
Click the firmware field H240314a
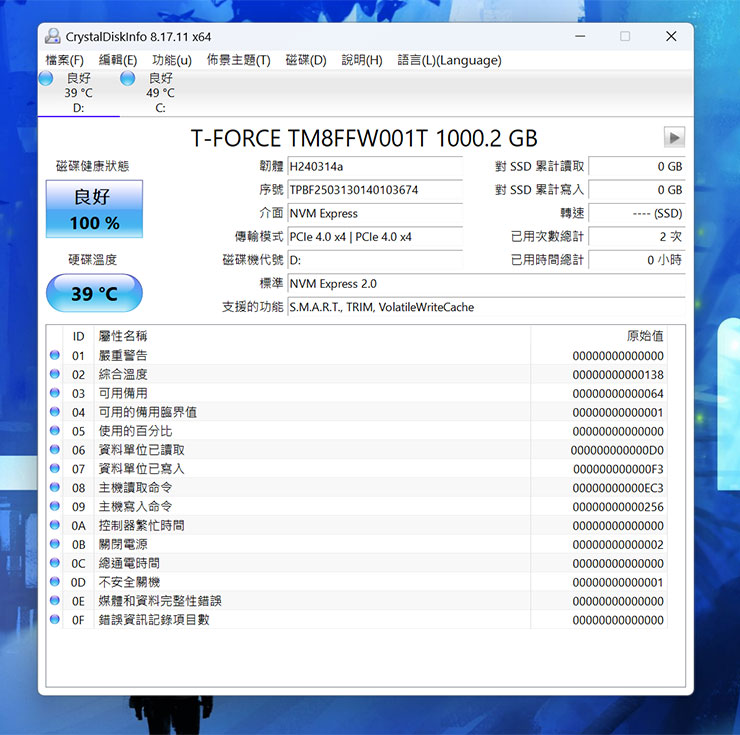pyautogui.click(x=375, y=167)
